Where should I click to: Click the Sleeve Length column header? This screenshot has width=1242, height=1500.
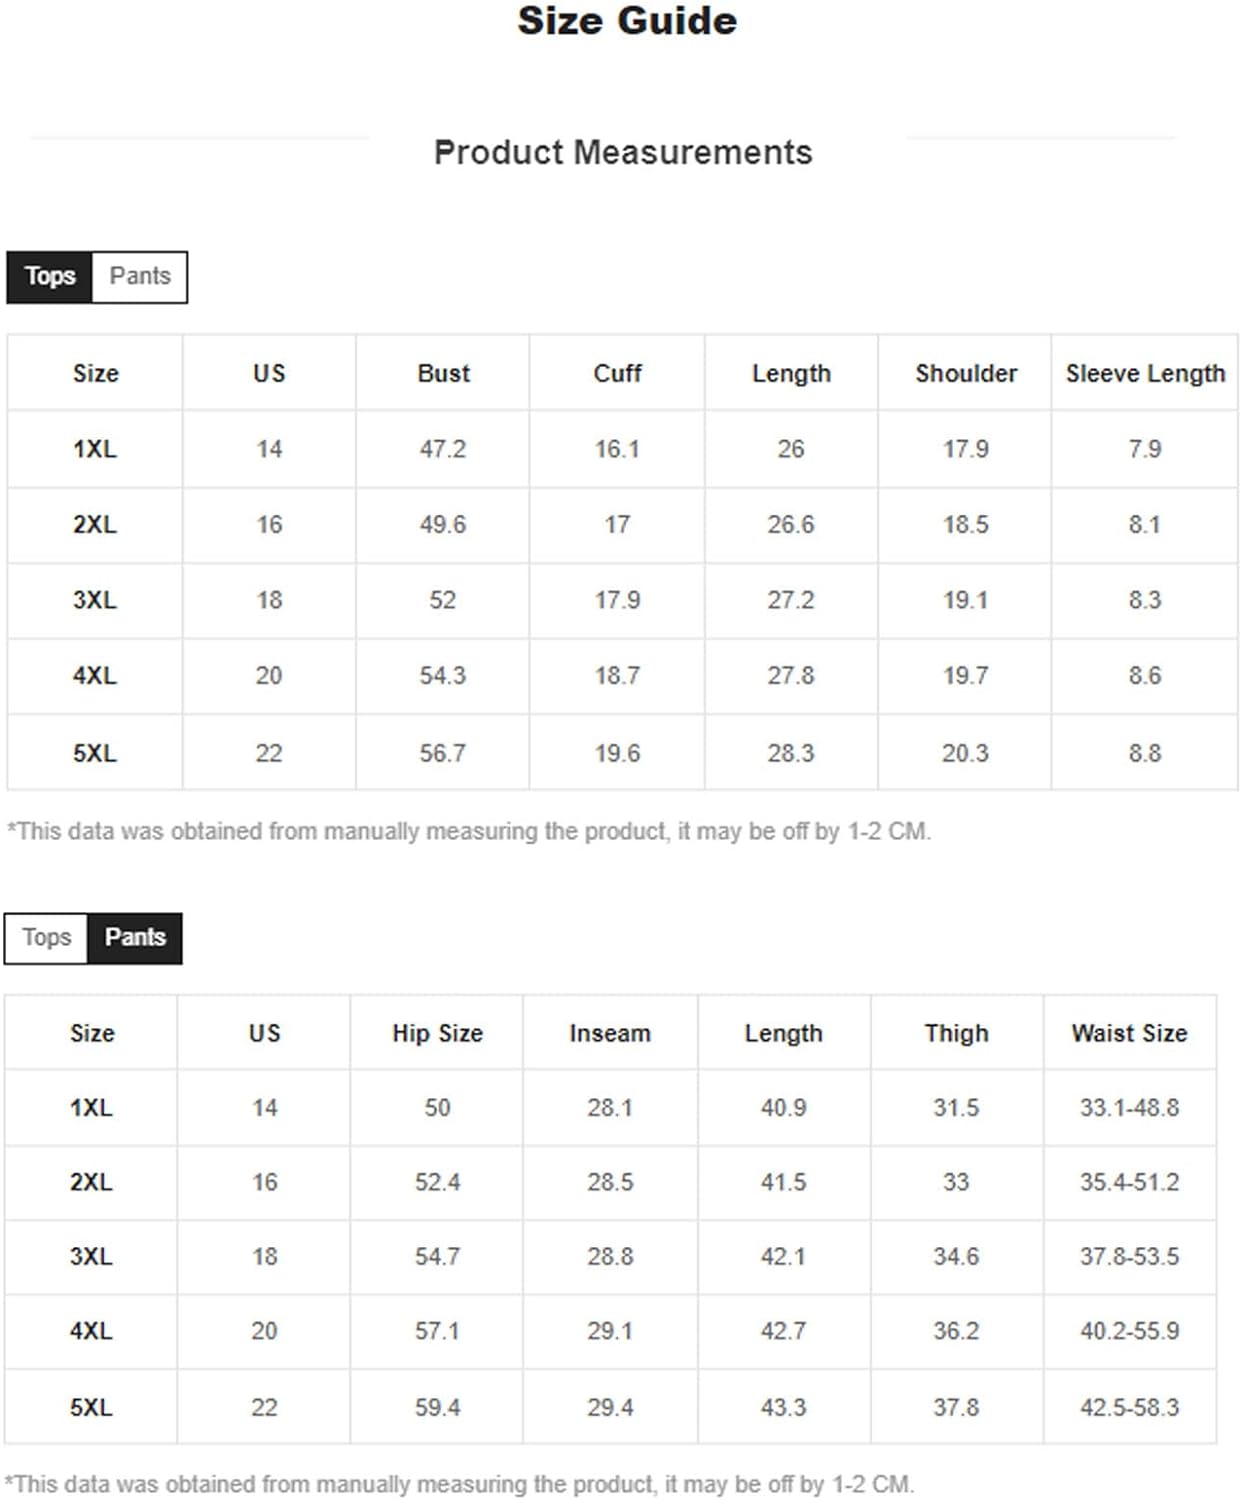[x=1145, y=373]
